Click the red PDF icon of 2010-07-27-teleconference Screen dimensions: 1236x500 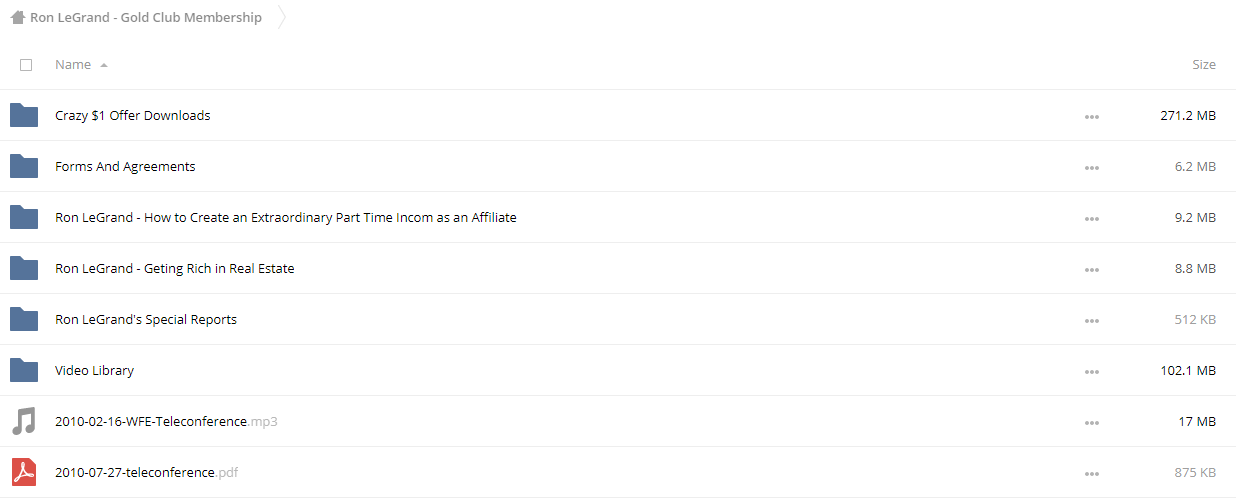pyautogui.click(x=23, y=472)
